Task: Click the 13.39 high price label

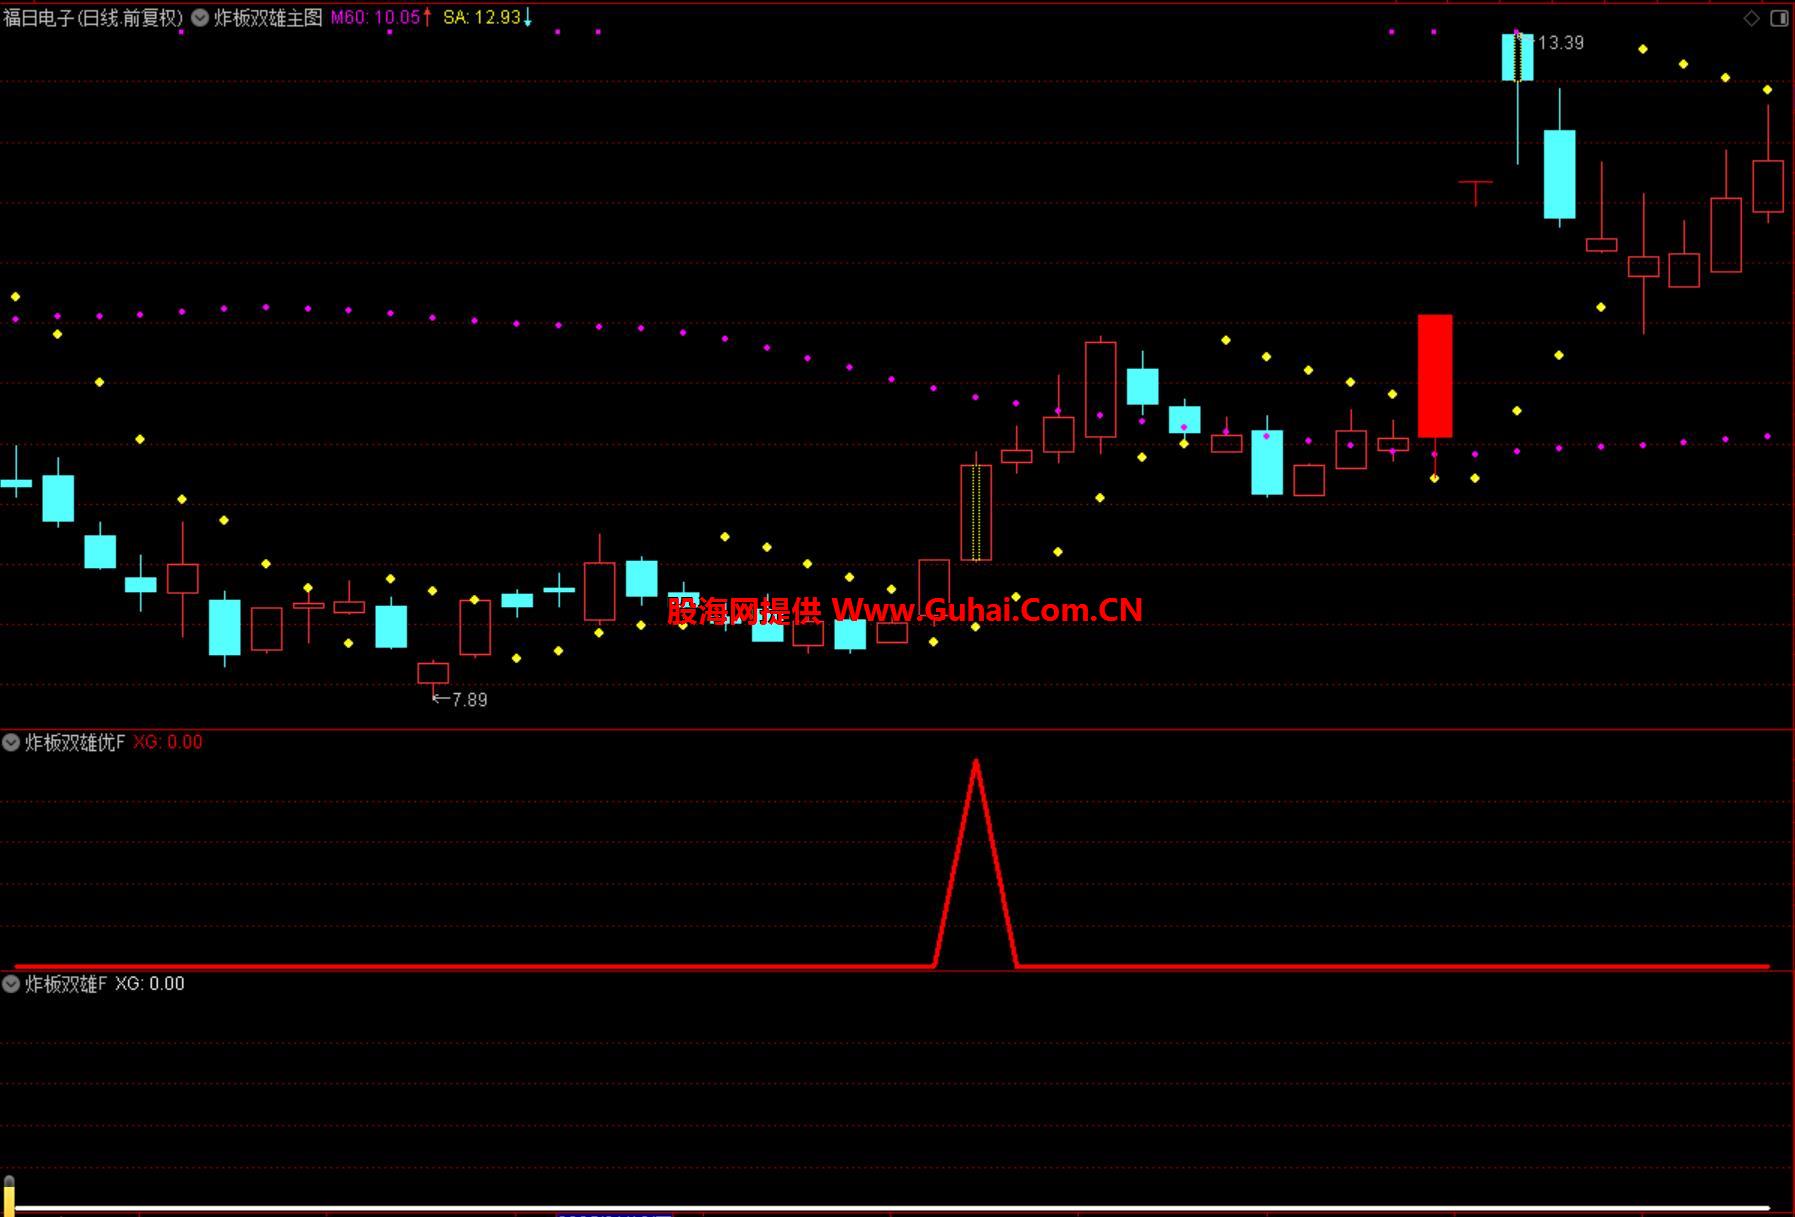Action: 1560,43
